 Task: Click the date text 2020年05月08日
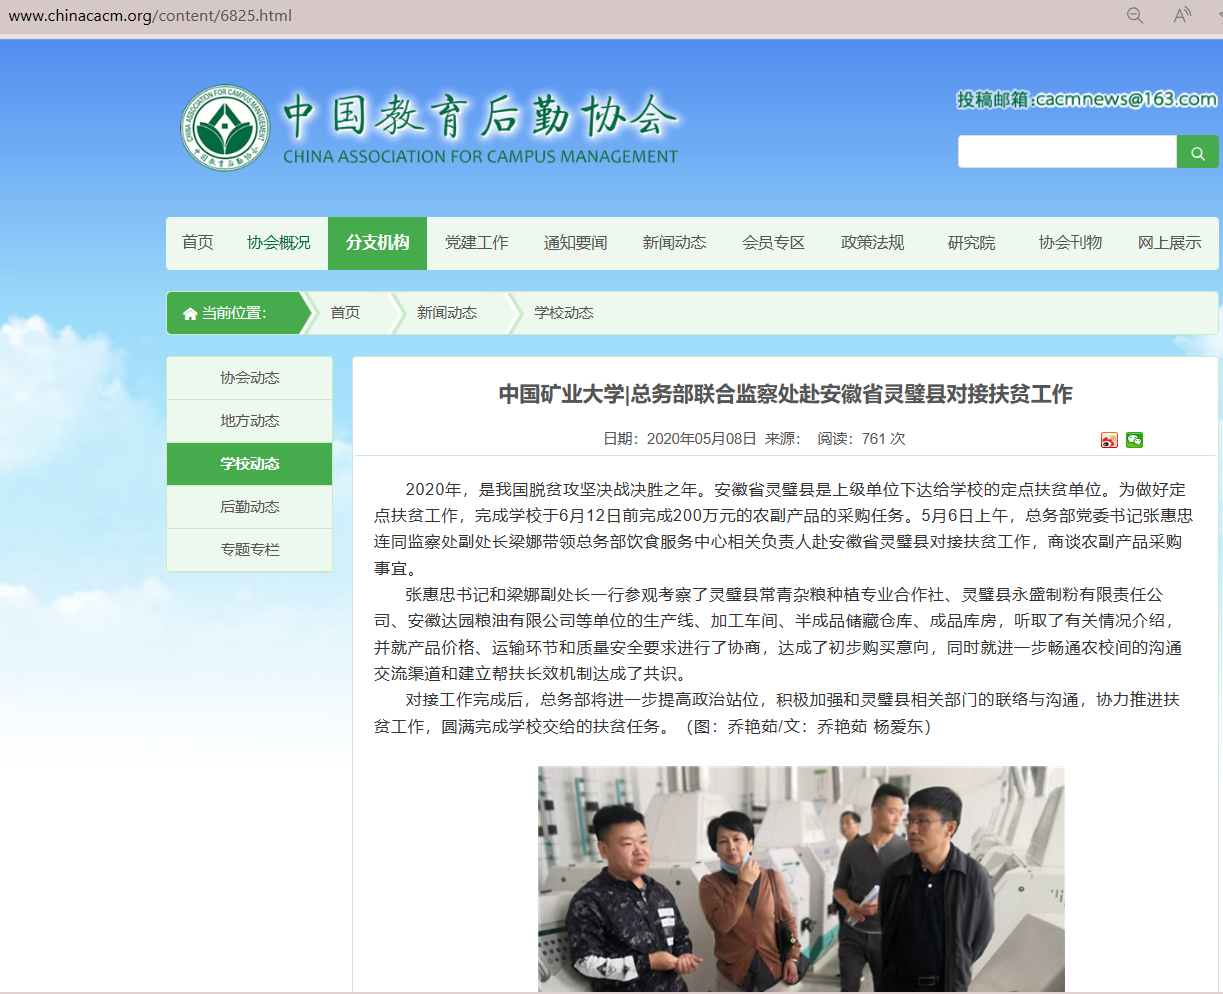coord(702,439)
